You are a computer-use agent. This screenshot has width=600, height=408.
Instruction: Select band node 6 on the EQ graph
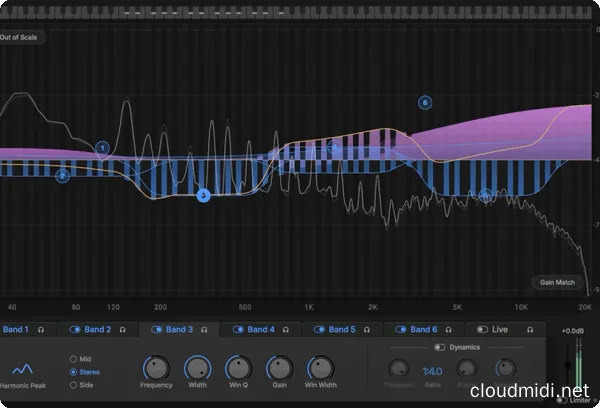pos(425,103)
